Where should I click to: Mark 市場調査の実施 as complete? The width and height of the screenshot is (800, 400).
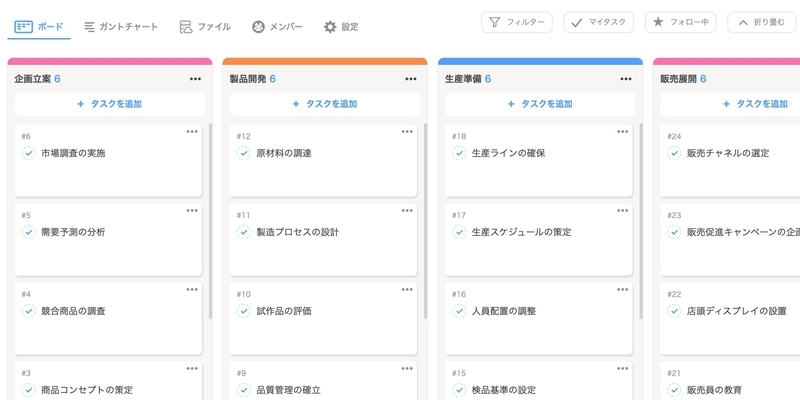(x=29, y=153)
